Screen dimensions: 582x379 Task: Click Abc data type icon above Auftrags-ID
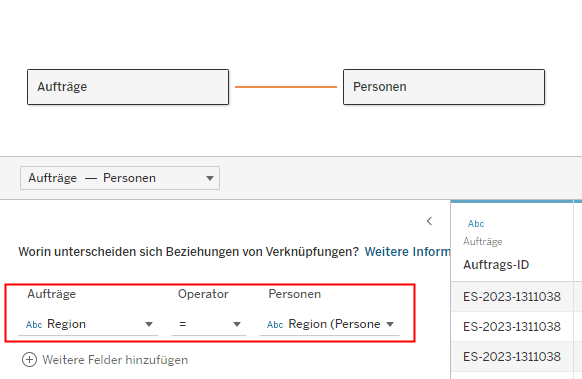[x=476, y=224]
